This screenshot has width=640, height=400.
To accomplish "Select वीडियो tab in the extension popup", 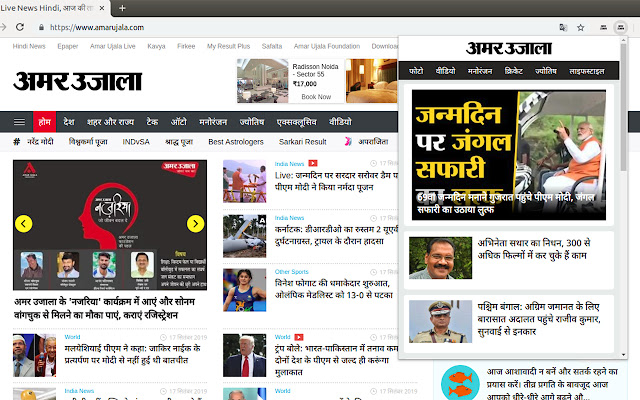I will pyautogui.click(x=445, y=71).
